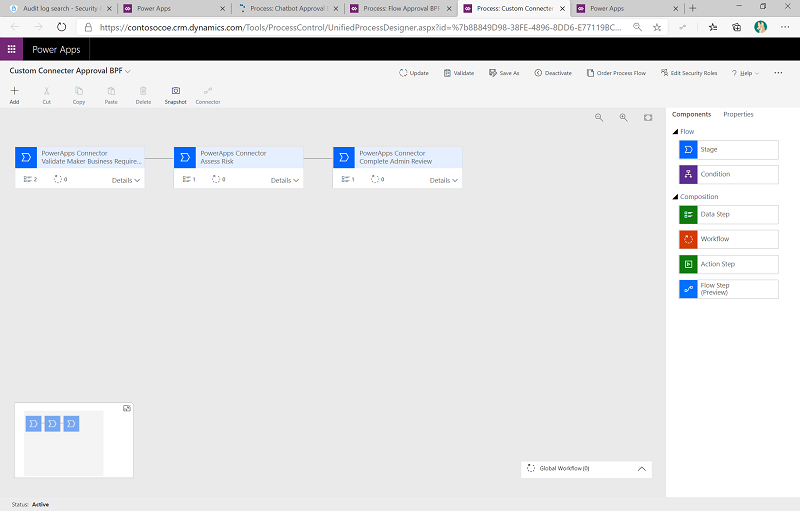Deactivate the business process flow
This screenshot has width=800, height=511.
(553, 73)
